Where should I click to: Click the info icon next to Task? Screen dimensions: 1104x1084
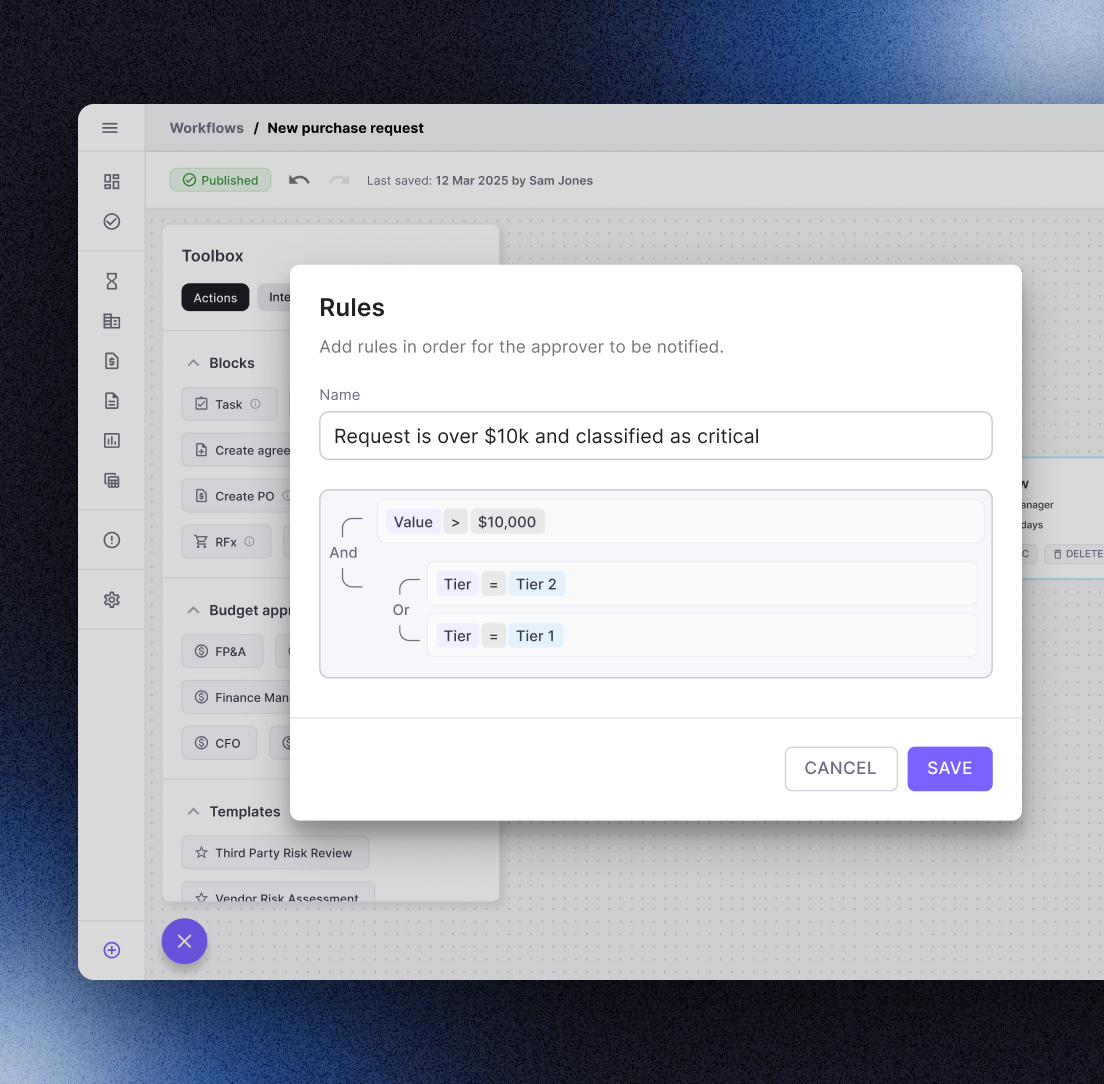[x=256, y=404]
